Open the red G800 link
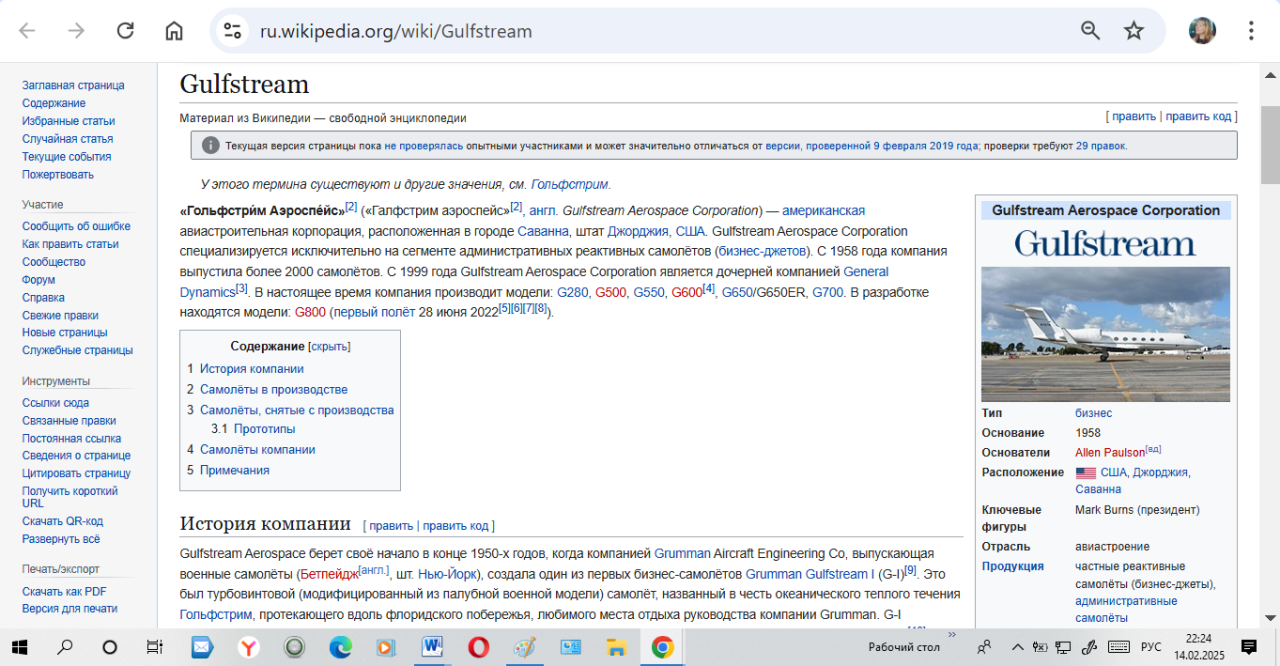This screenshot has width=1280, height=666. click(310, 312)
